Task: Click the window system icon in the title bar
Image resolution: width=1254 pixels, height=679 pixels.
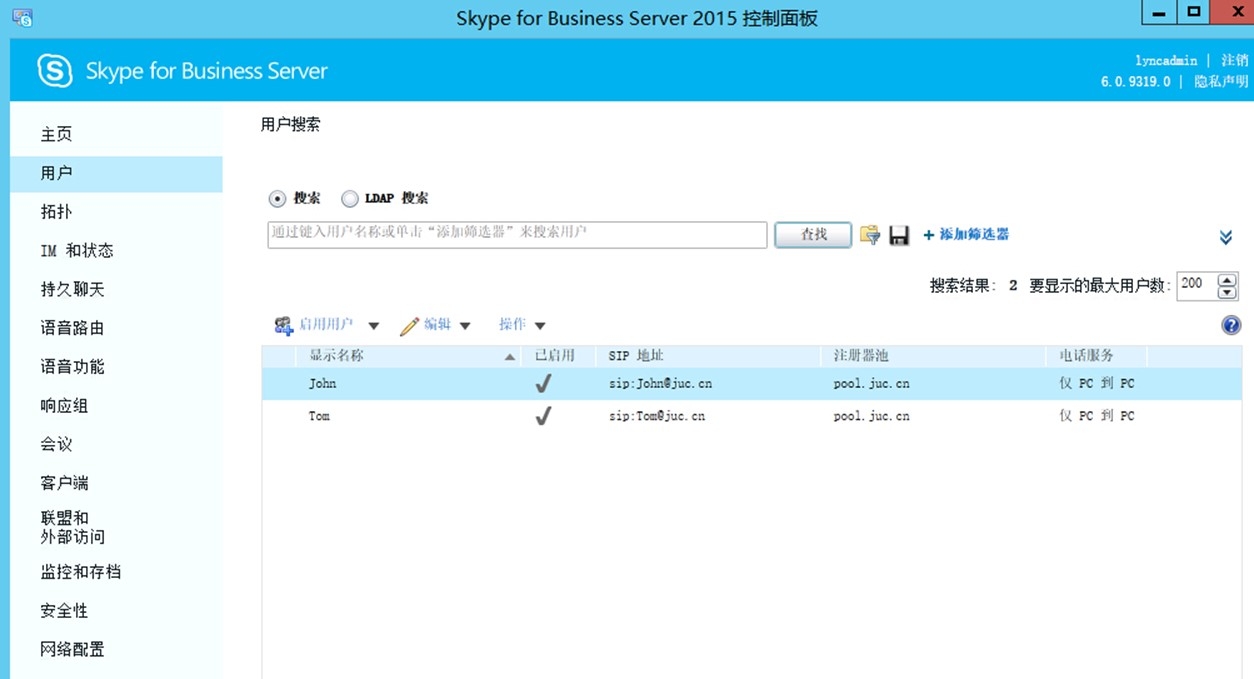Action: [22, 17]
